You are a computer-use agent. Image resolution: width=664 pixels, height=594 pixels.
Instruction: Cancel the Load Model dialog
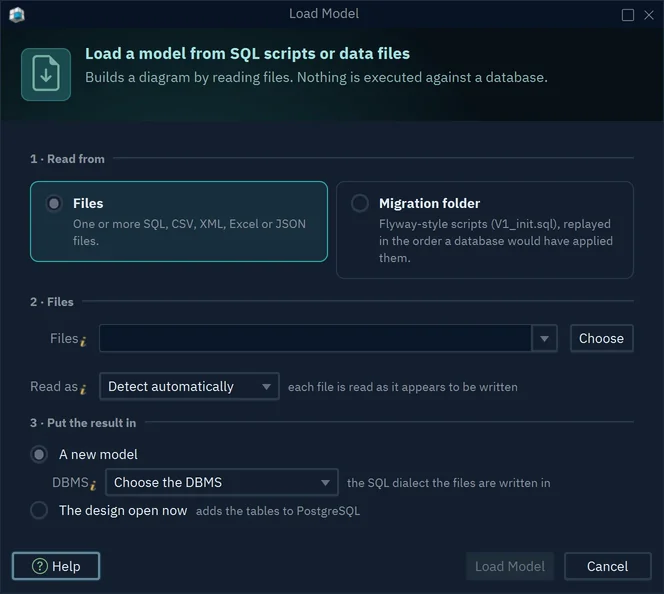608,566
